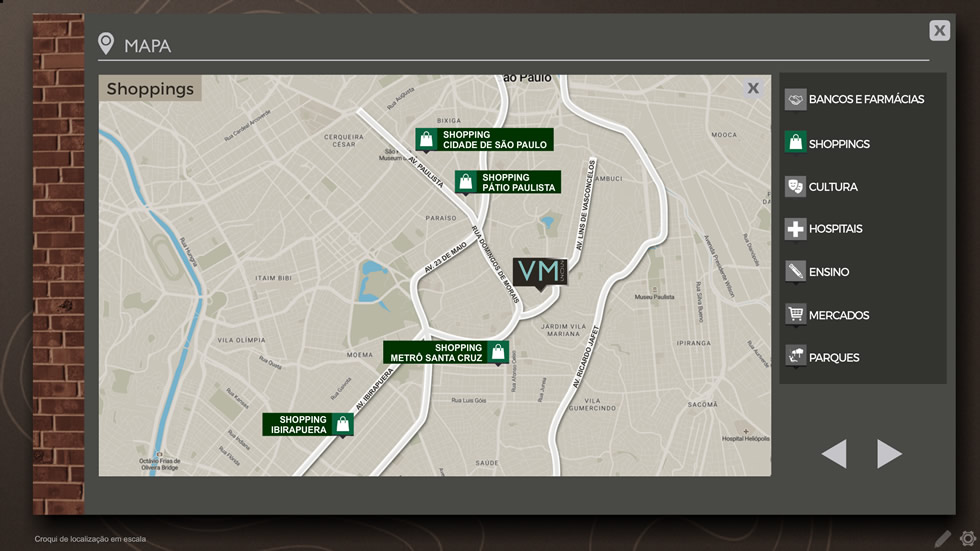Click the Ensino pencil icon

[x=795, y=272]
